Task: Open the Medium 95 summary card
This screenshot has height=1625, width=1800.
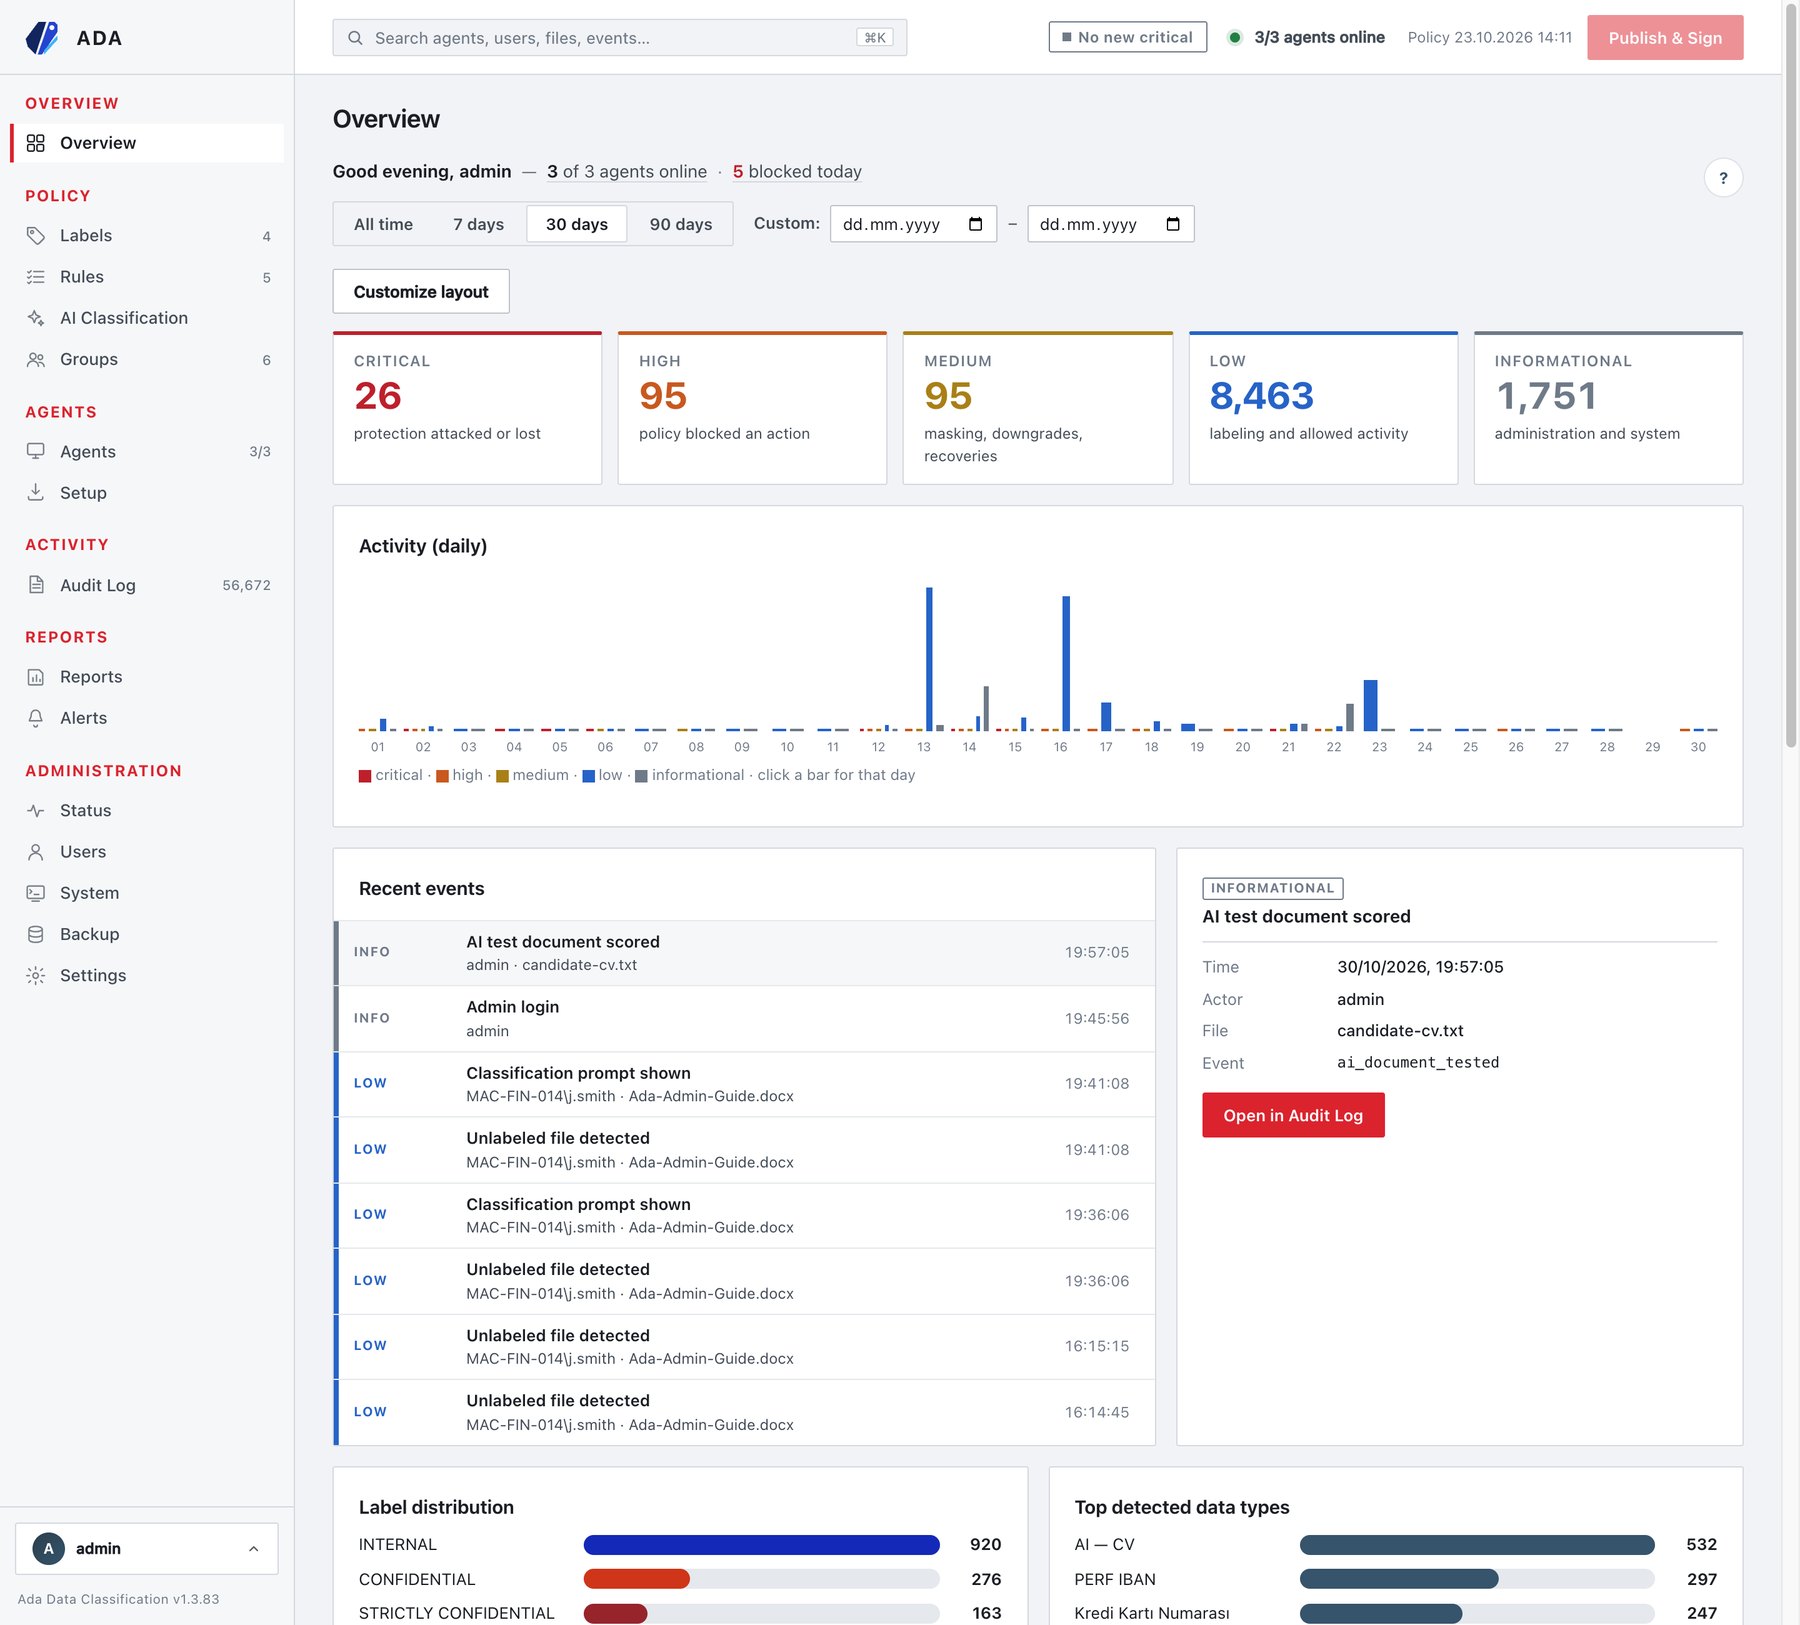Action: point(1037,408)
